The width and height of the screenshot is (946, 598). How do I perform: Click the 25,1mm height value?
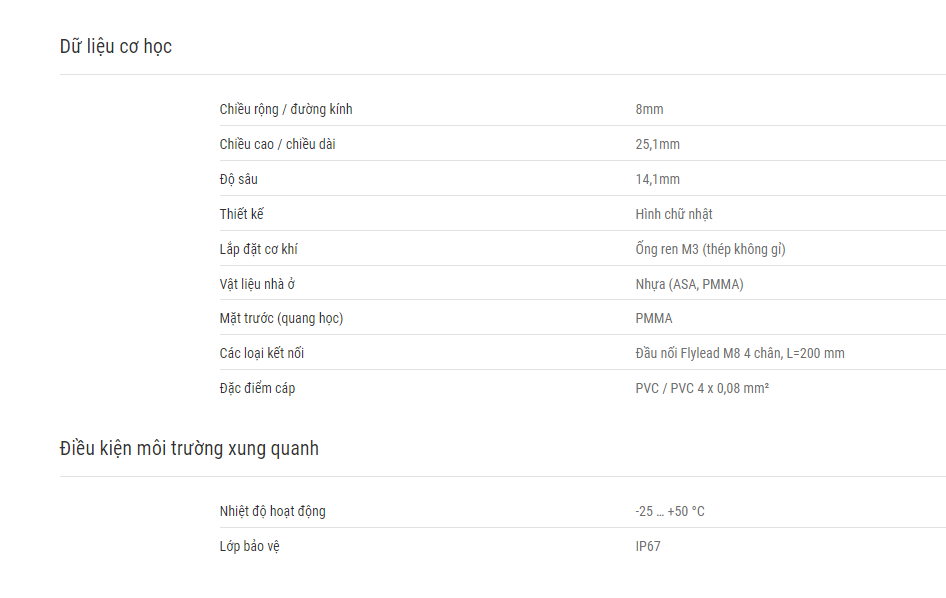[658, 144]
